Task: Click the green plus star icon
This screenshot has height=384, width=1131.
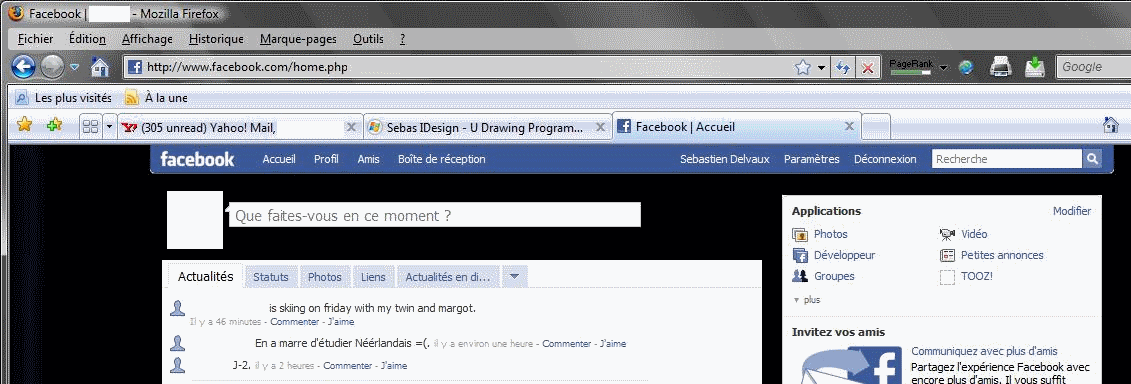Action: click(54, 126)
